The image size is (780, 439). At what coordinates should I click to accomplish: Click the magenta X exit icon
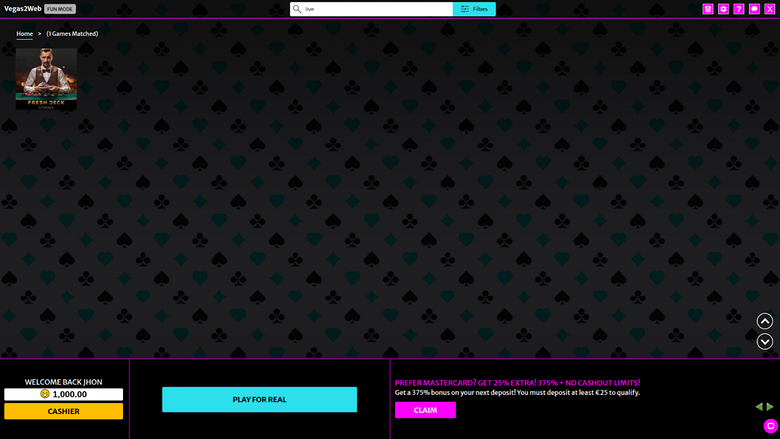point(770,9)
